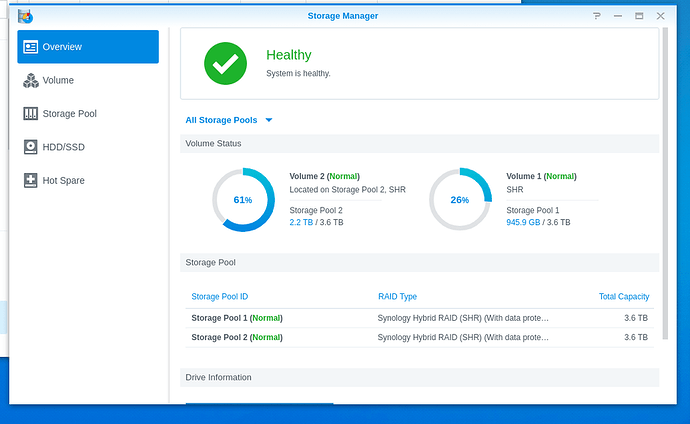Click the Storage Pool 2 label under Volume 2
Viewport: 690px width, 424px height.
point(316,210)
